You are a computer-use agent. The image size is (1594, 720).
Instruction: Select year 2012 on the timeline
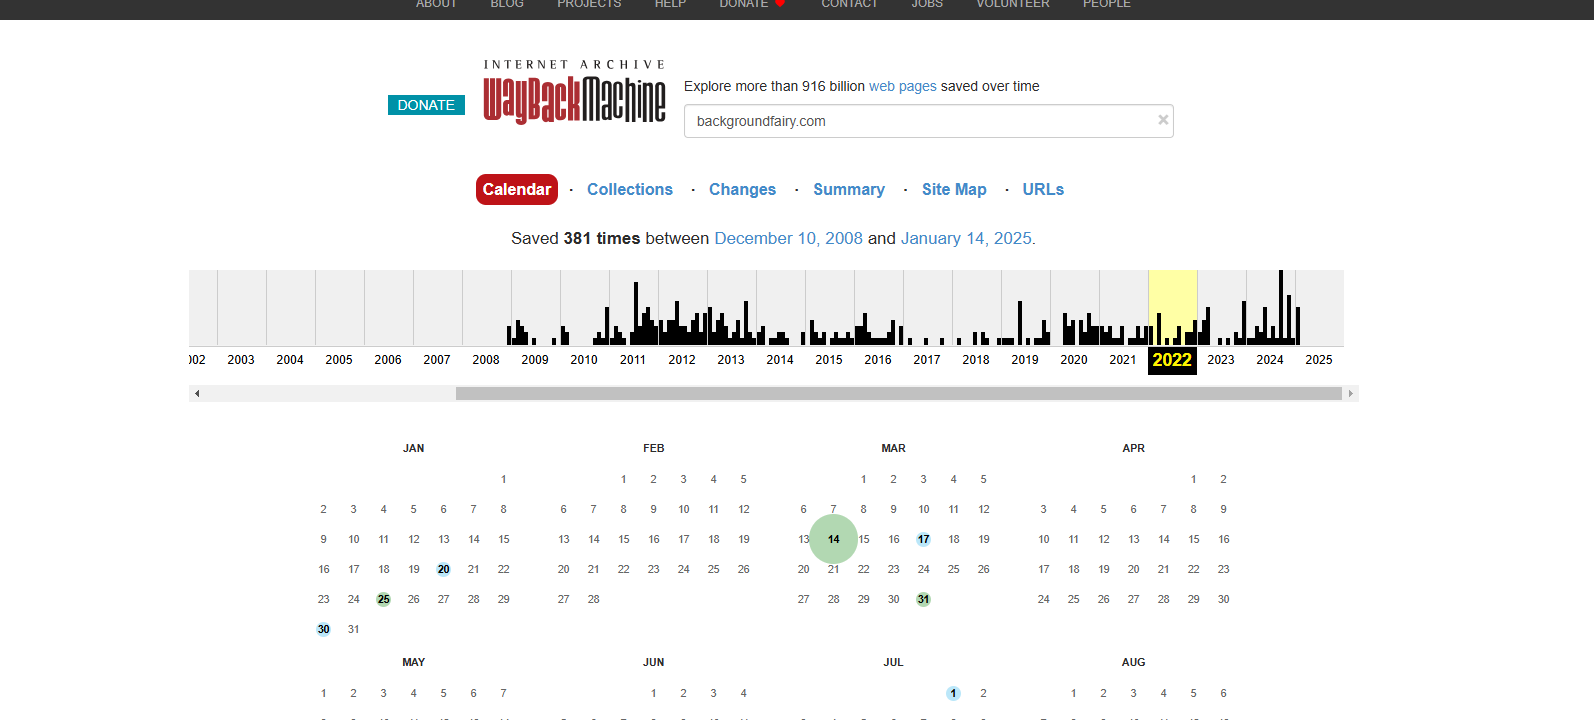point(682,360)
